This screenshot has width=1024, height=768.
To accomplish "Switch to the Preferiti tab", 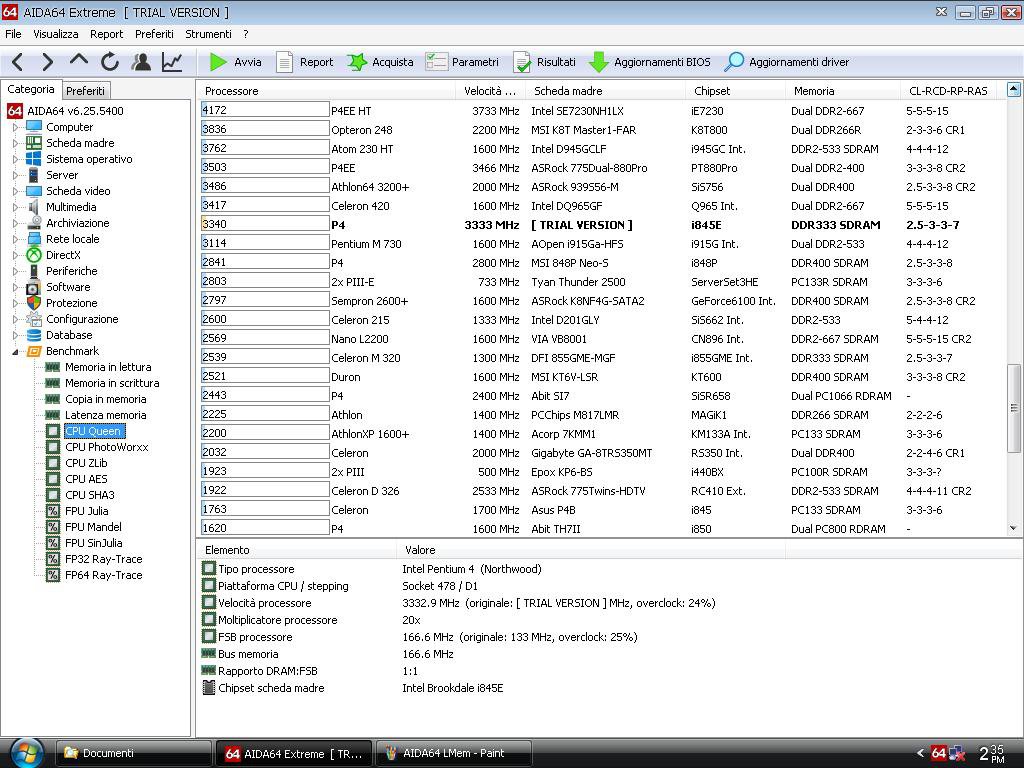I will pyautogui.click(x=85, y=91).
